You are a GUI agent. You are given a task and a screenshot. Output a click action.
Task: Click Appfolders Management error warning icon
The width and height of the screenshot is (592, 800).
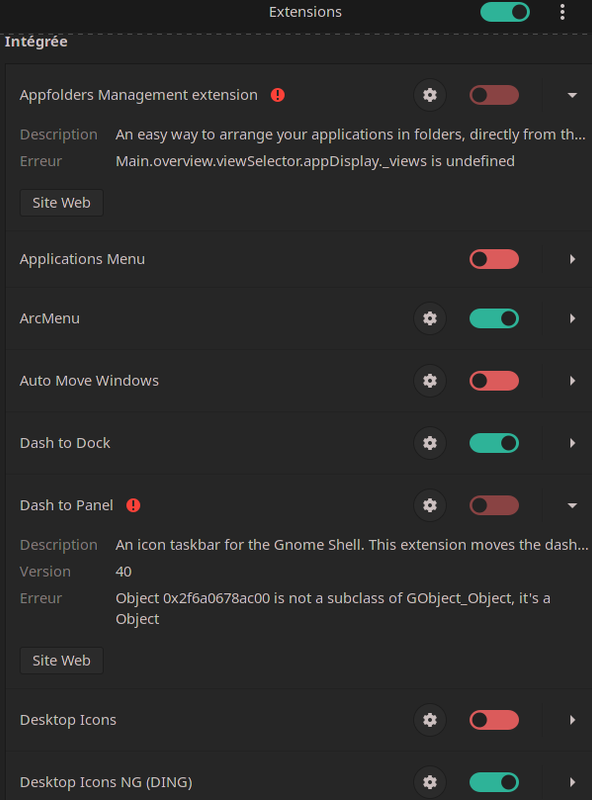278,95
